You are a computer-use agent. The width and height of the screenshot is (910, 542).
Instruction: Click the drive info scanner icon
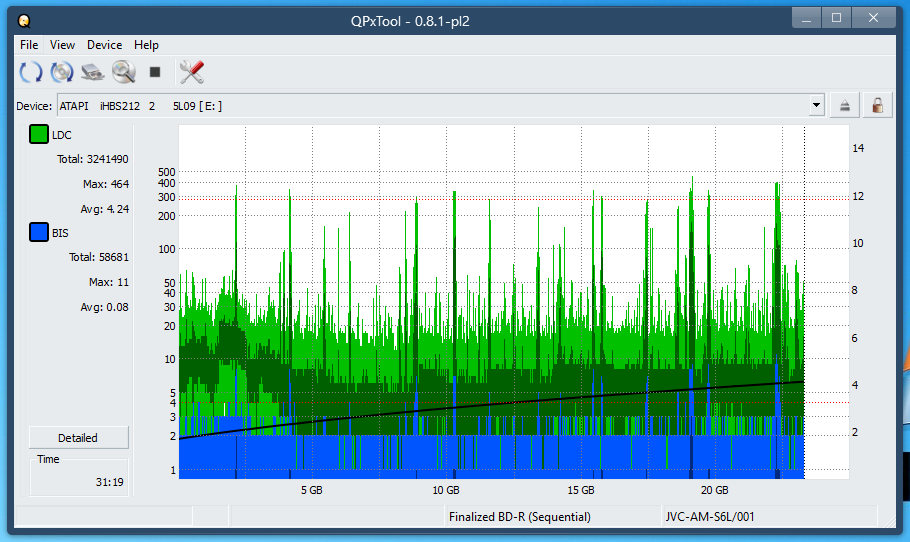[x=93, y=72]
